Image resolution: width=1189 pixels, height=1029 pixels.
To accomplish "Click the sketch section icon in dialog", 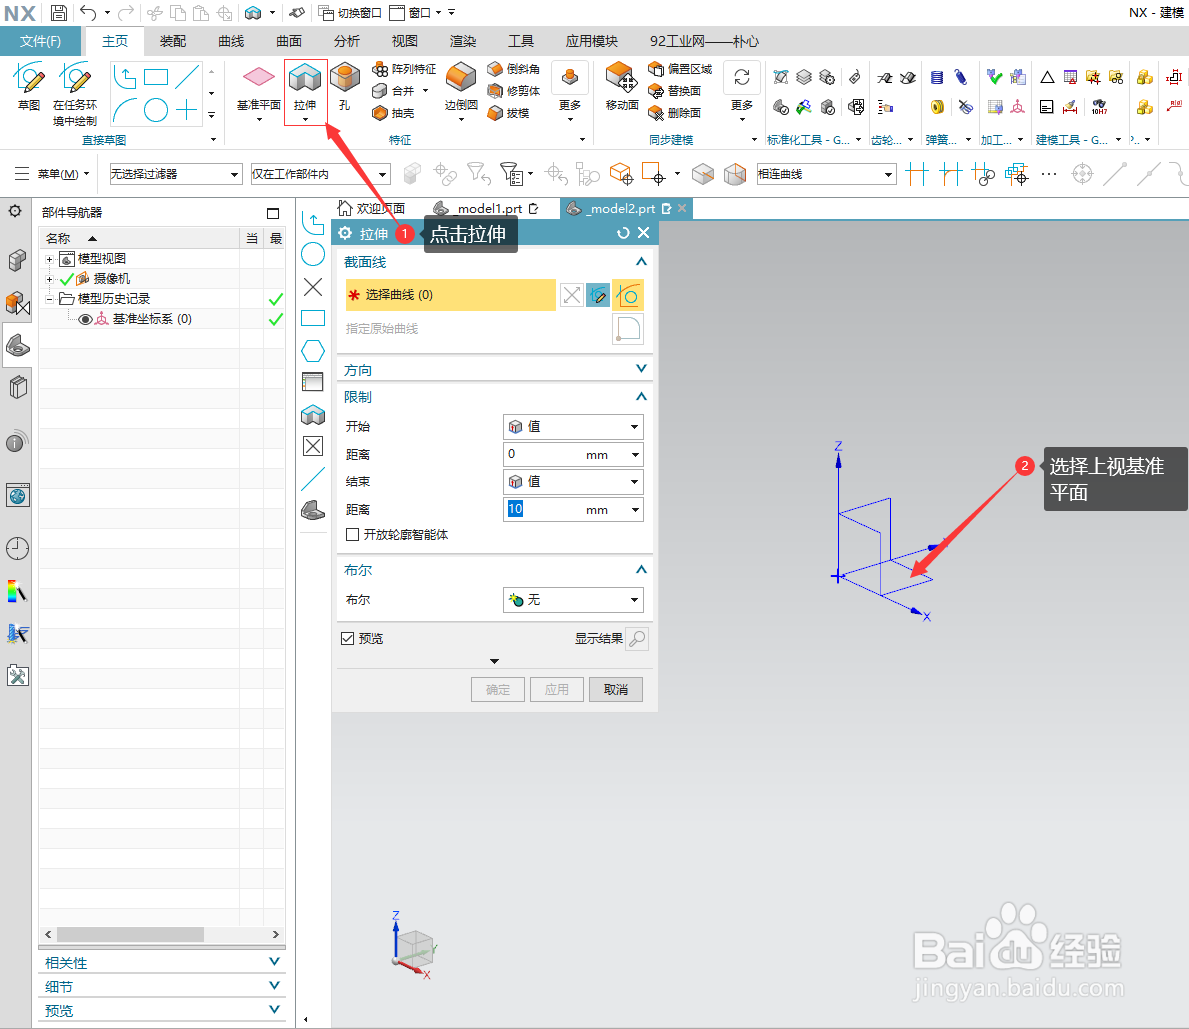I will 598,296.
